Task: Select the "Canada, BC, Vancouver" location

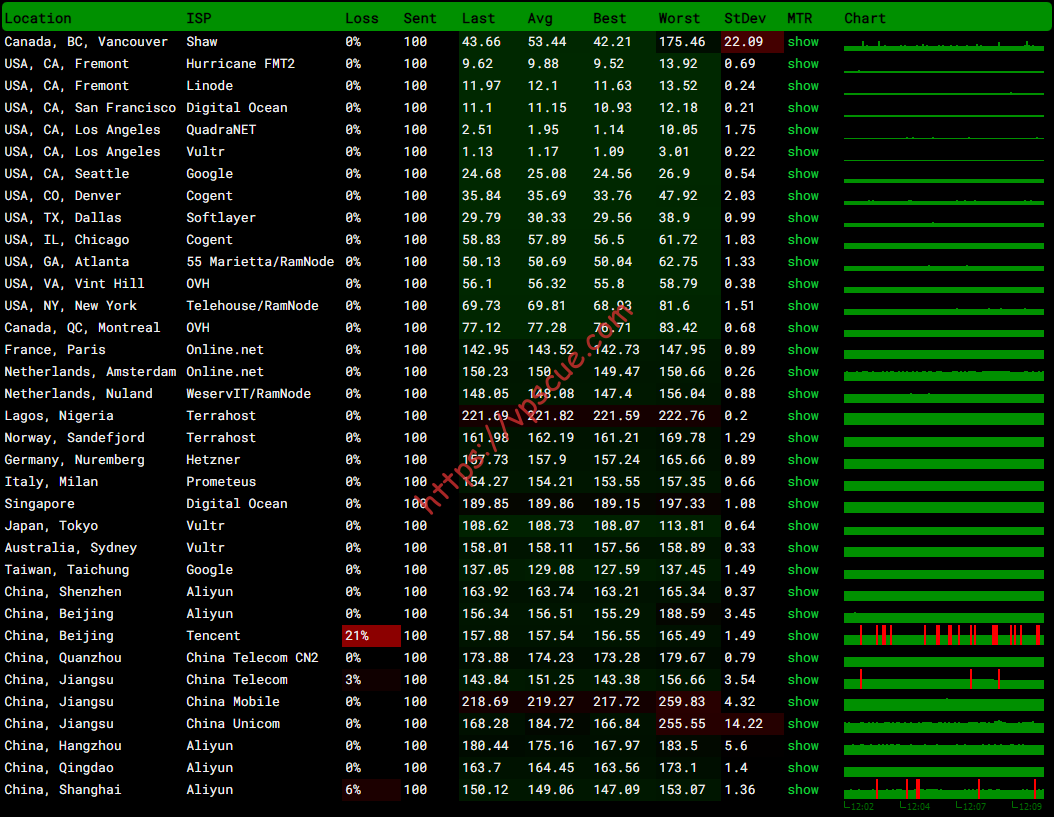Action: [86, 42]
